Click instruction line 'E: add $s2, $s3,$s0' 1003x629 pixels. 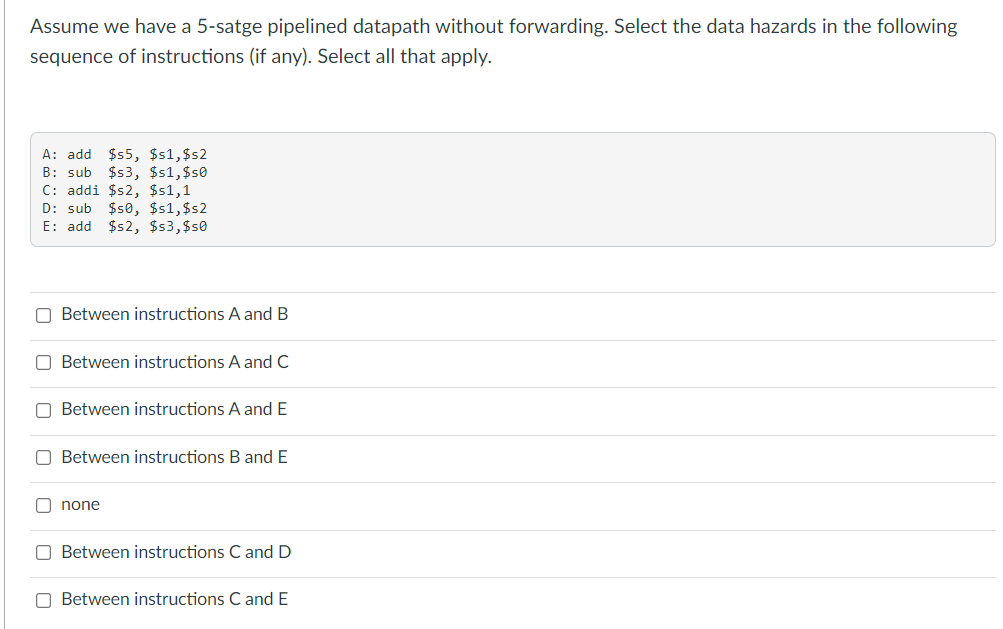124,226
